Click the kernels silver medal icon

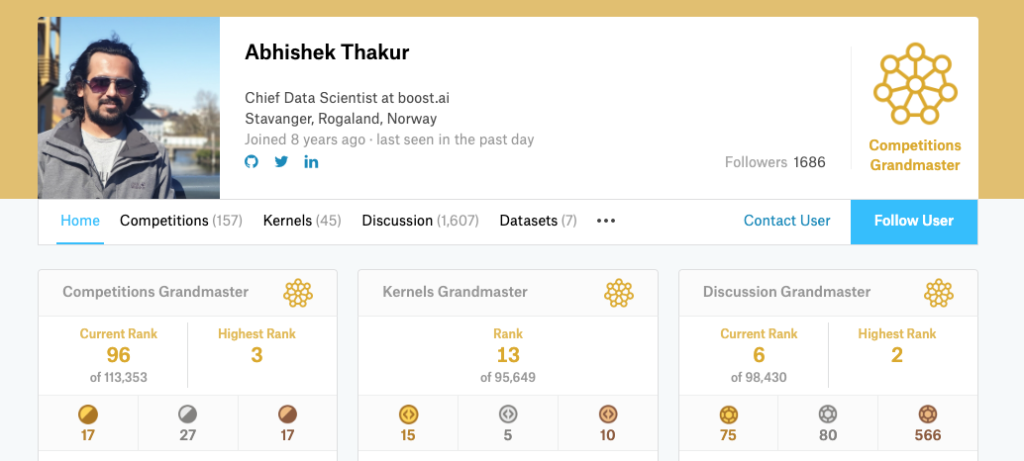(507, 414)
